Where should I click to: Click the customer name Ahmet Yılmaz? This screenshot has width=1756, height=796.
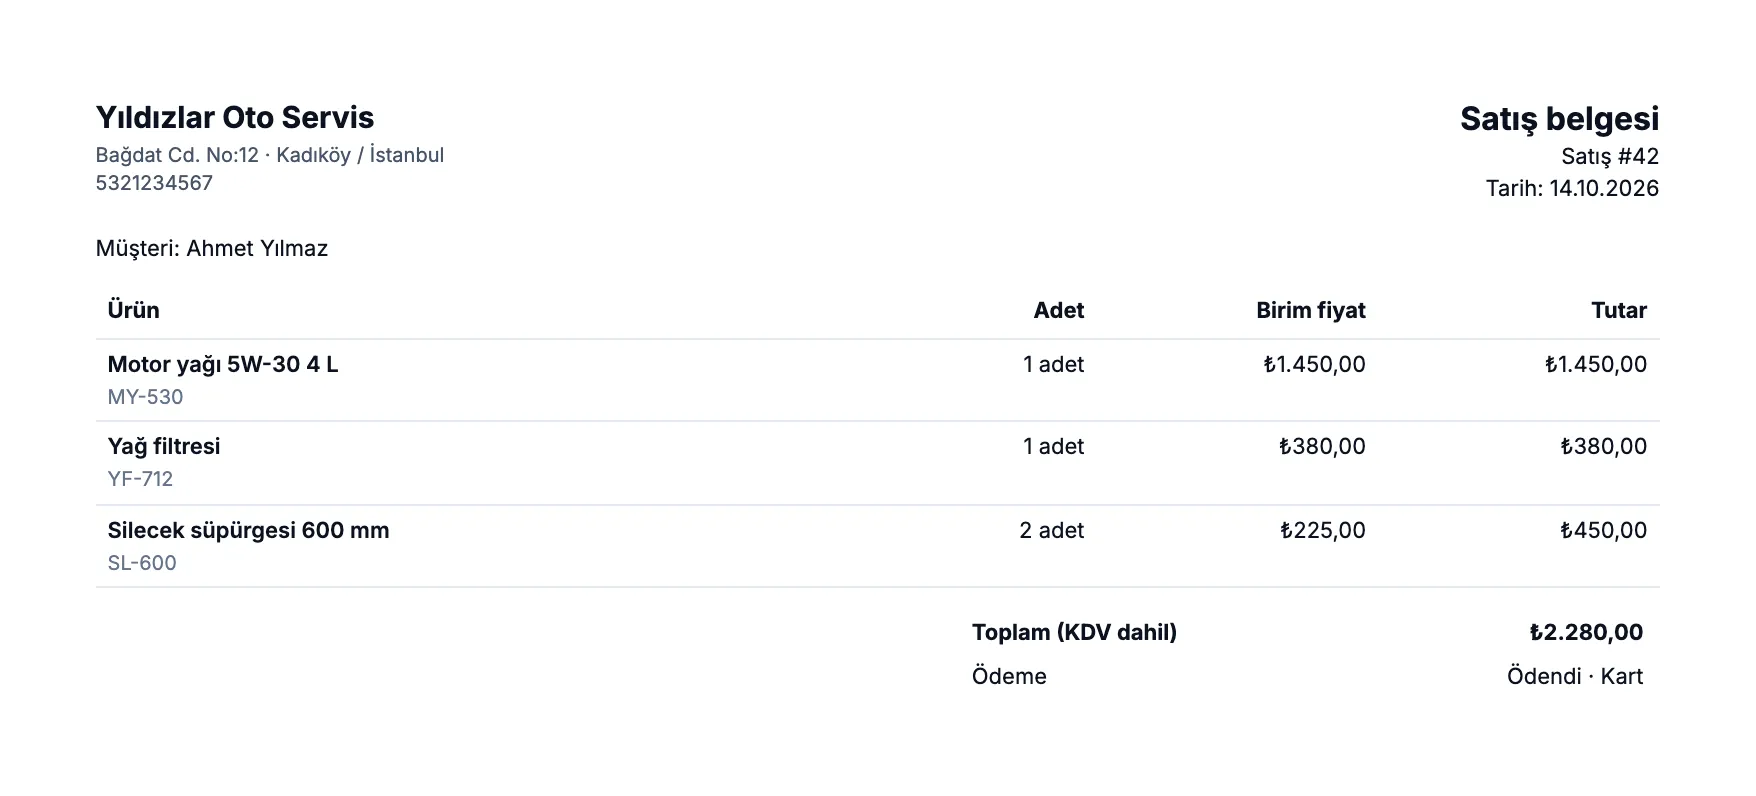[x=257, y=248]
